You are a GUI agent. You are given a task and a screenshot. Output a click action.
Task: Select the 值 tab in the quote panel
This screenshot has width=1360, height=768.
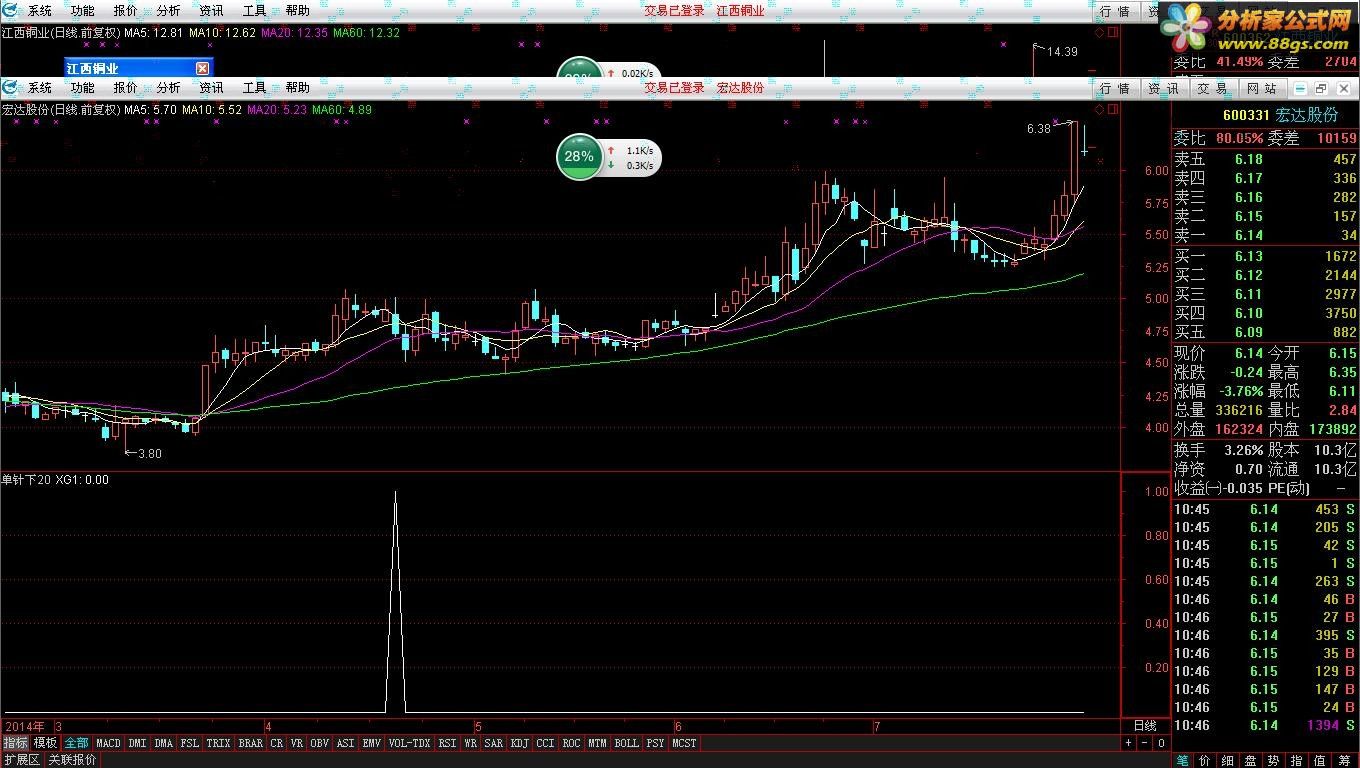(x=1320, y=760)
